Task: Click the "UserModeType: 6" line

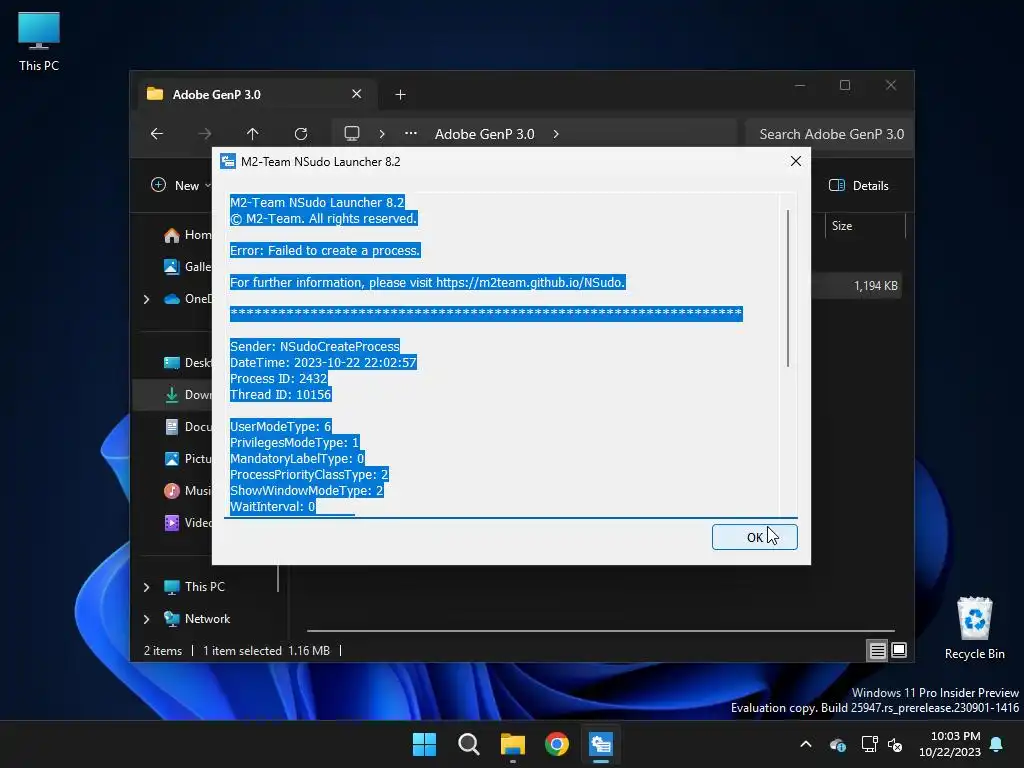Action: pyautogui.click(x=281, y=426)
